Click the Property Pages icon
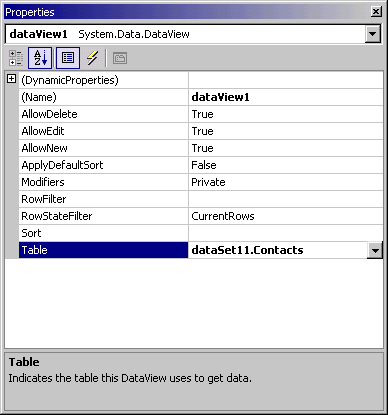This screenshot has width=388, height=415. [120, 59]
